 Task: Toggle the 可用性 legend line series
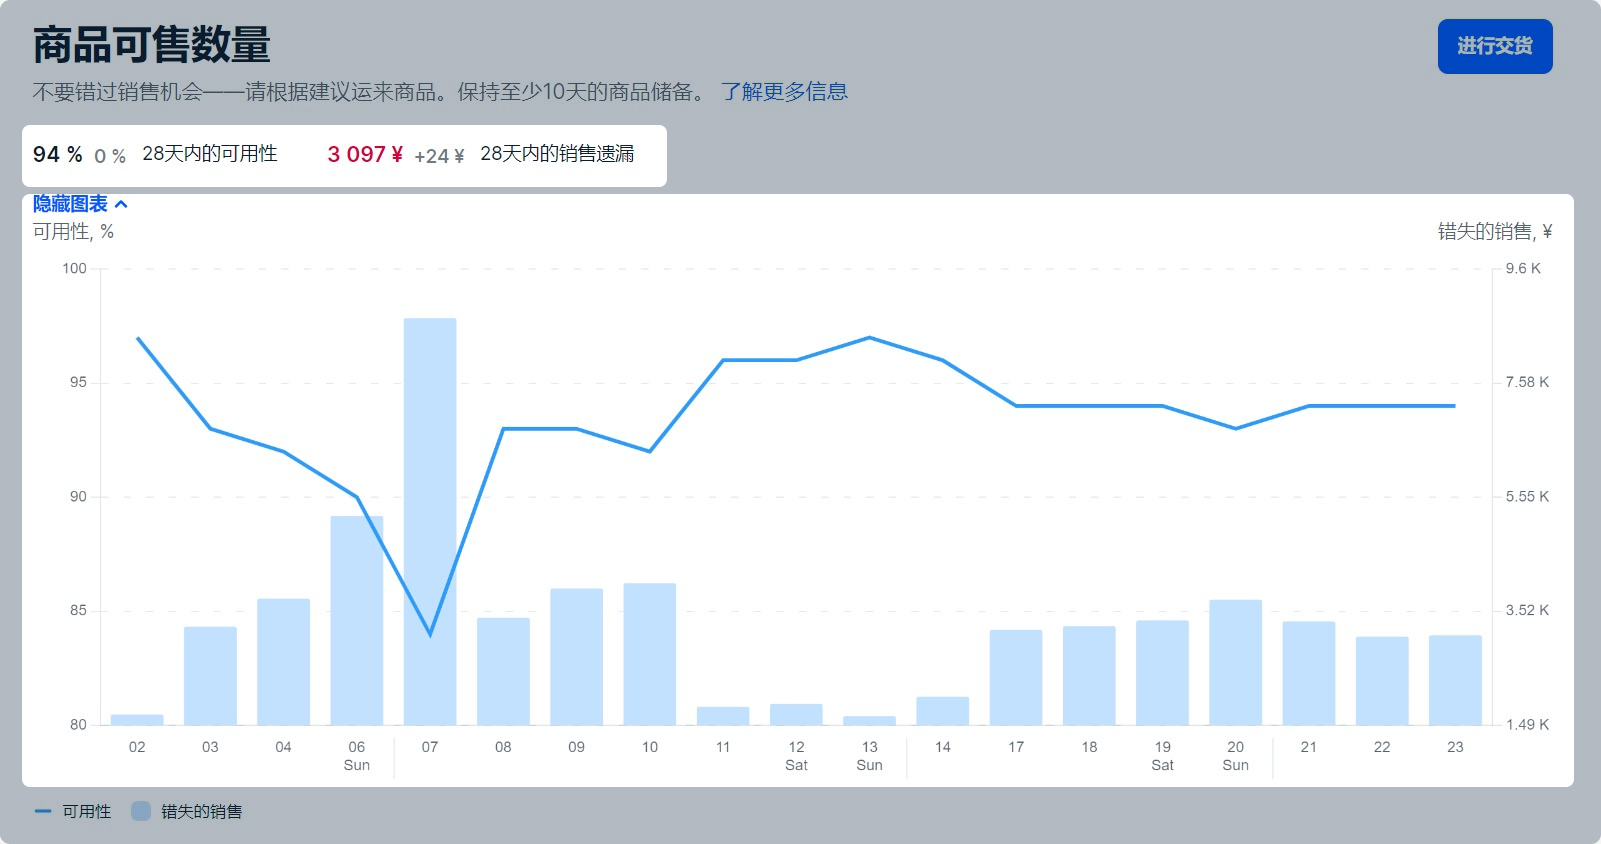[x=73, y=811]
